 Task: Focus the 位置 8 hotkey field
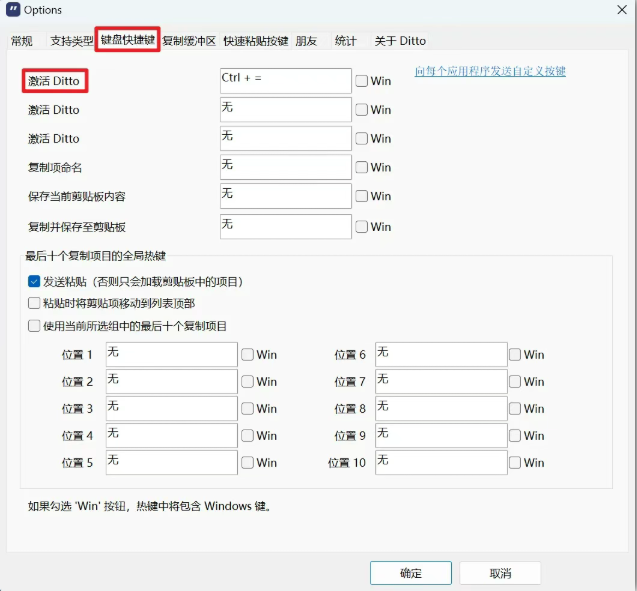click(x=441, y=408)
